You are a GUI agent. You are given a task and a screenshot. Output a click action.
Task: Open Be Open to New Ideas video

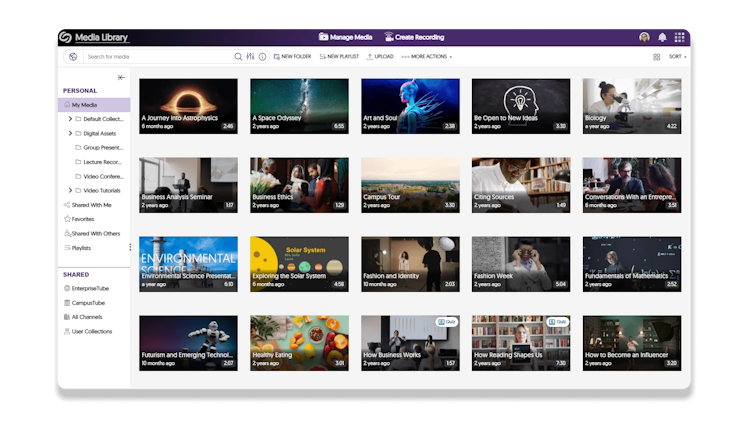[x=521, y=106]
